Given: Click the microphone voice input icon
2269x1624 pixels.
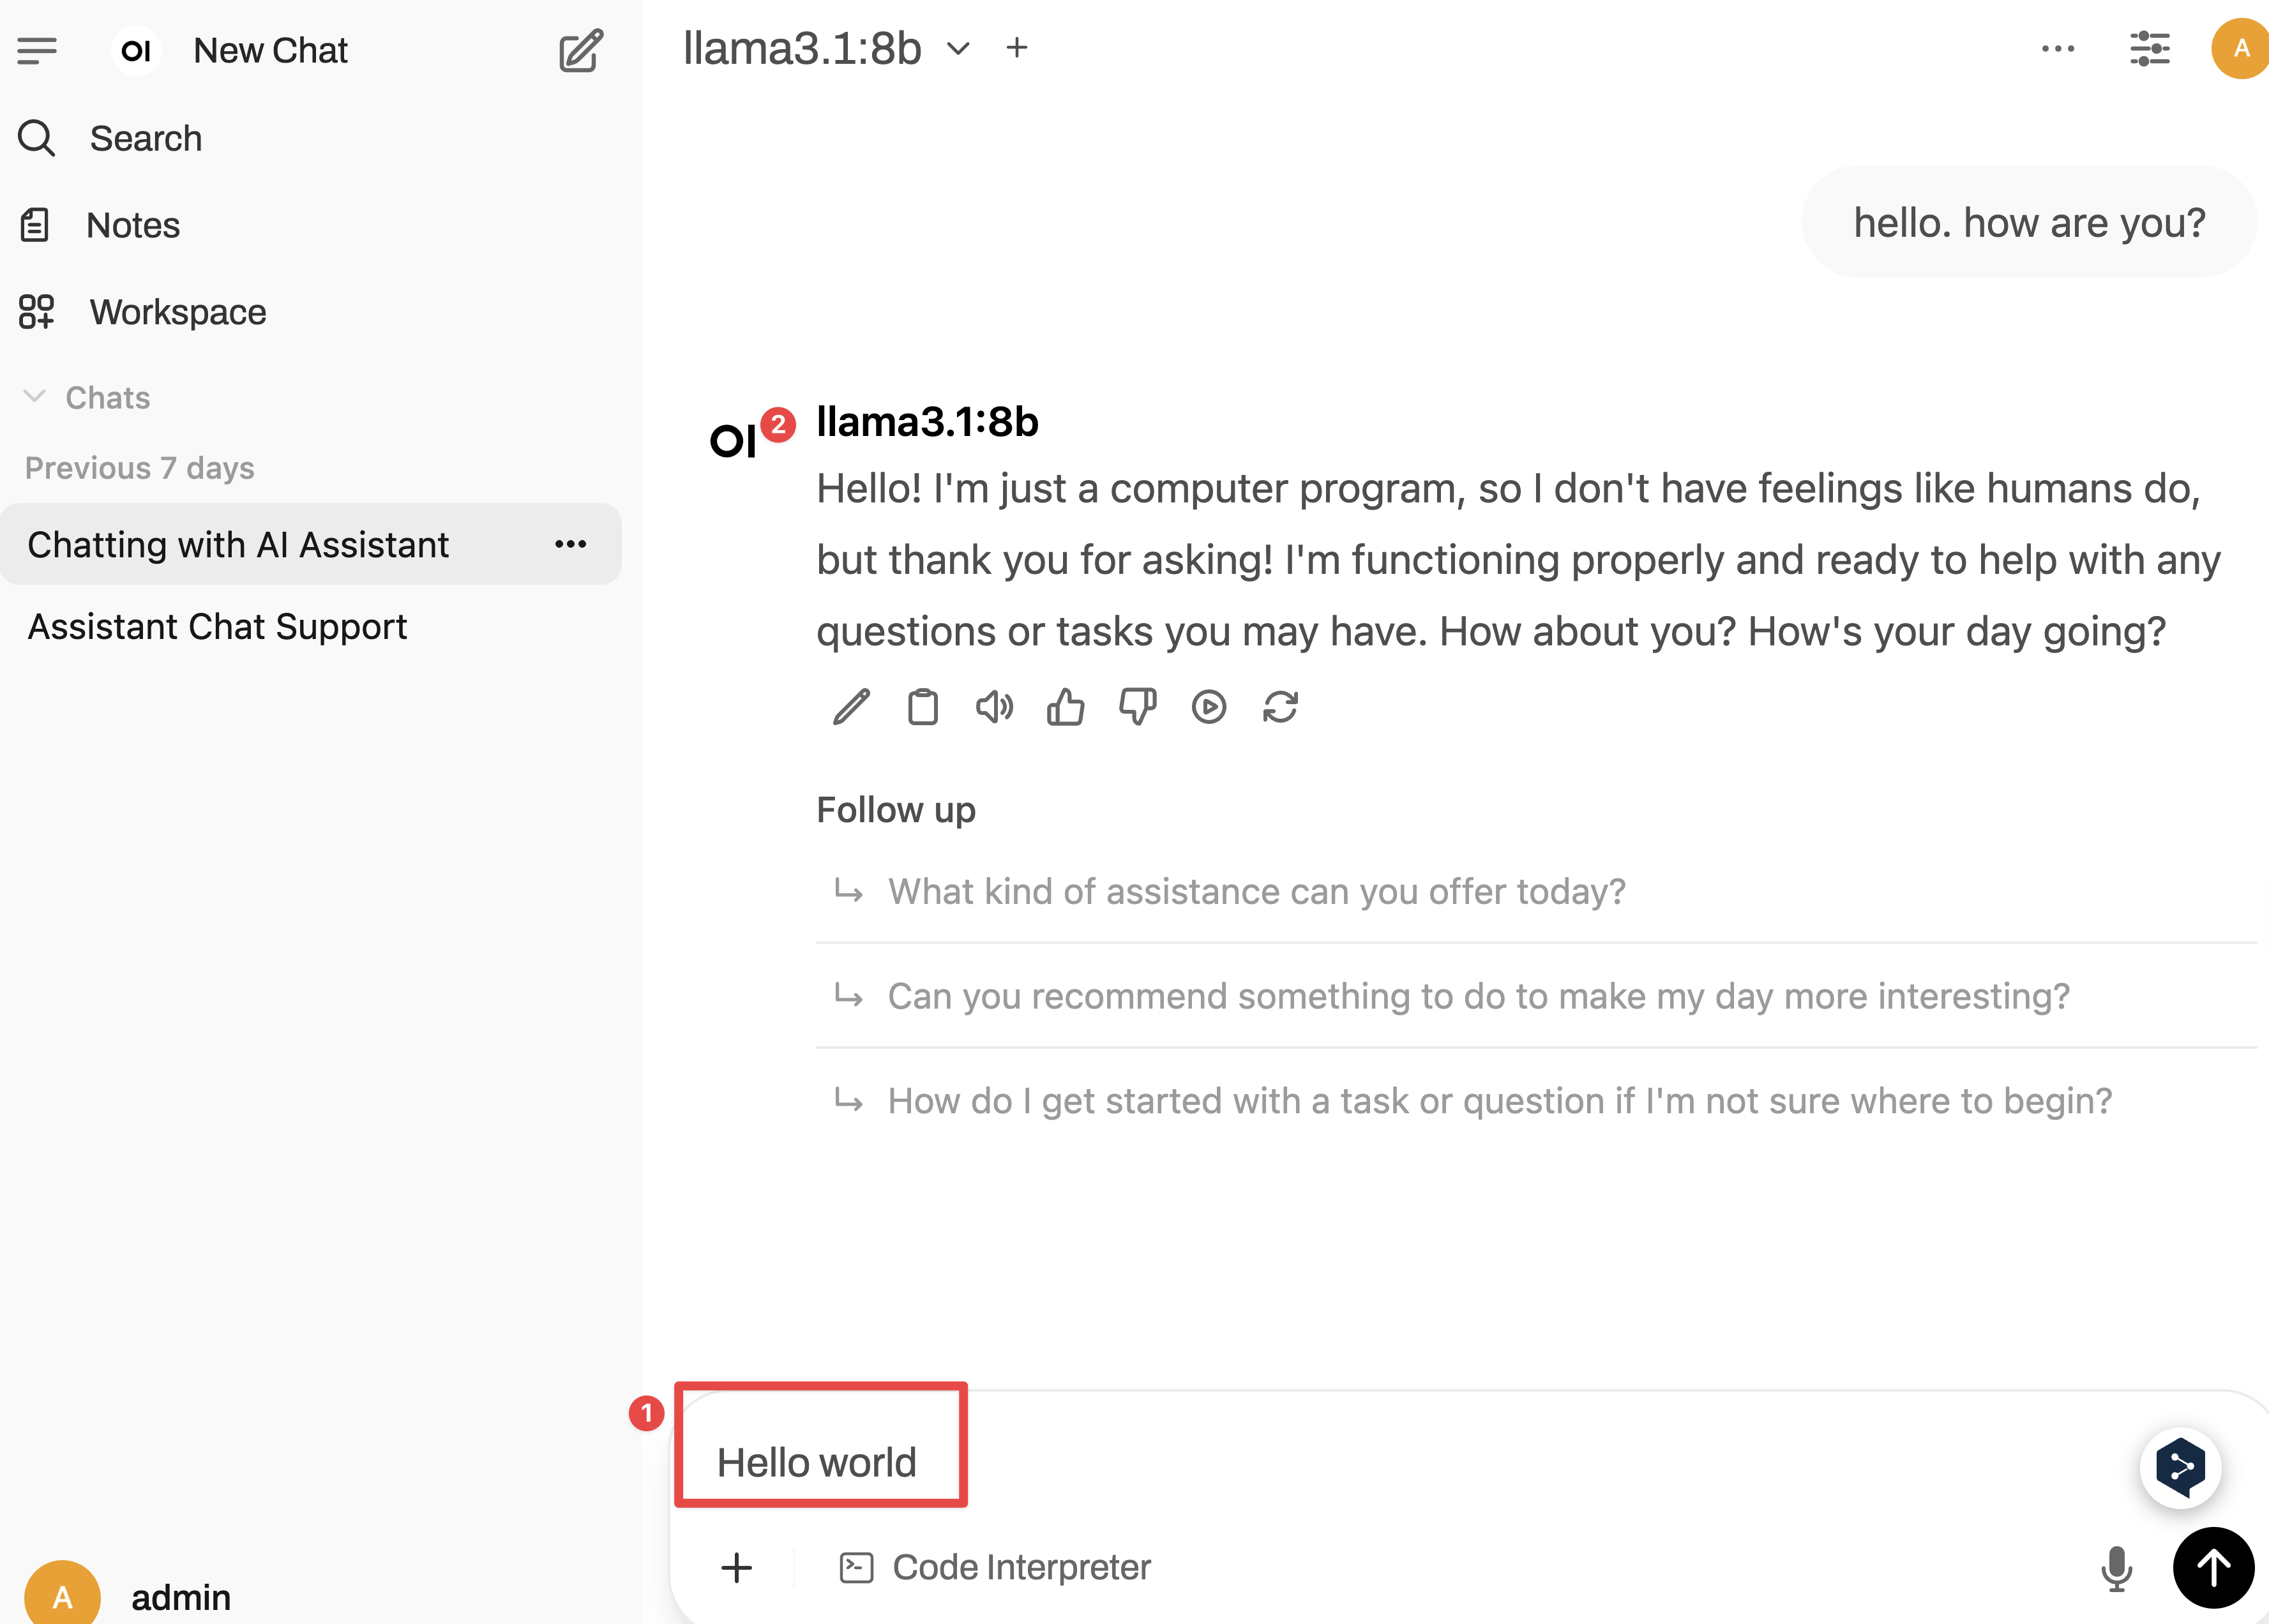Looking at the screenshot, I should click(2115, 1567).
